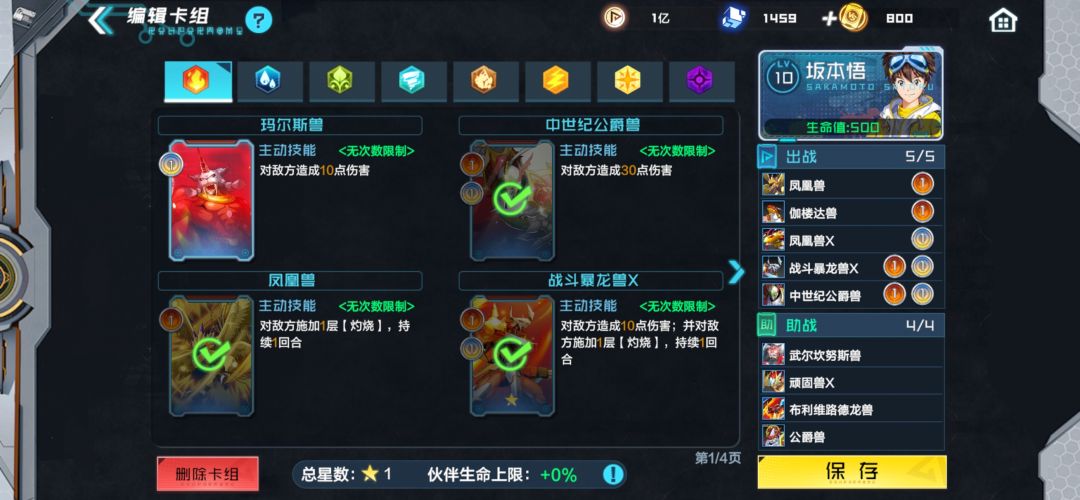Click the red 删除卡组 button

[207, 474]
